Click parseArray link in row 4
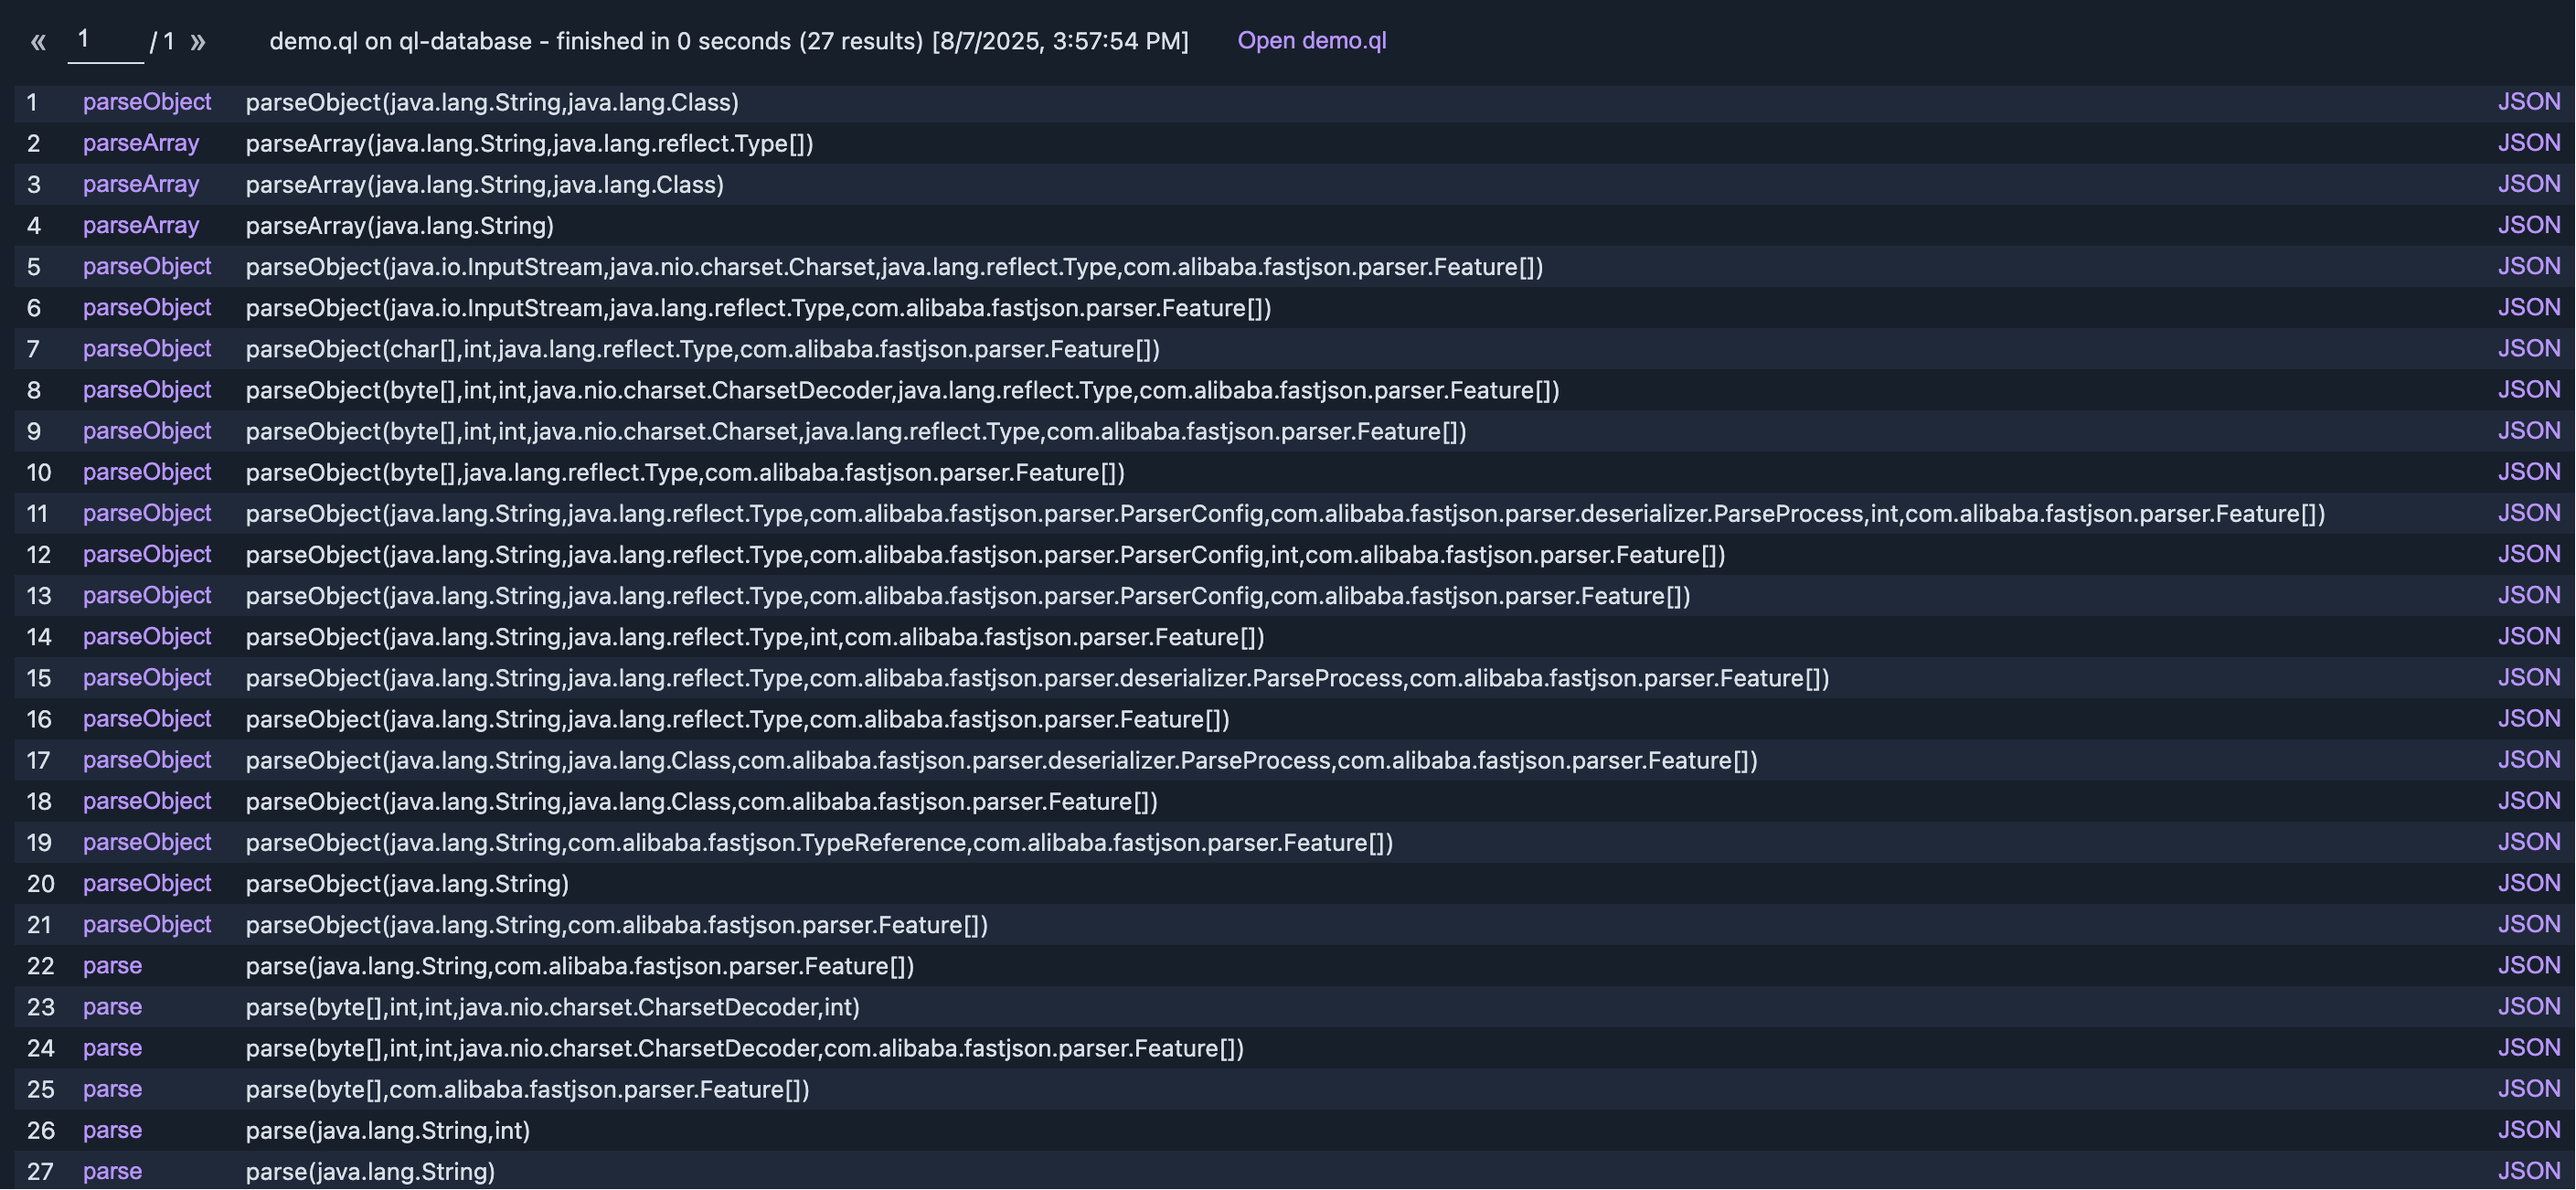 (x=141, y=226)
